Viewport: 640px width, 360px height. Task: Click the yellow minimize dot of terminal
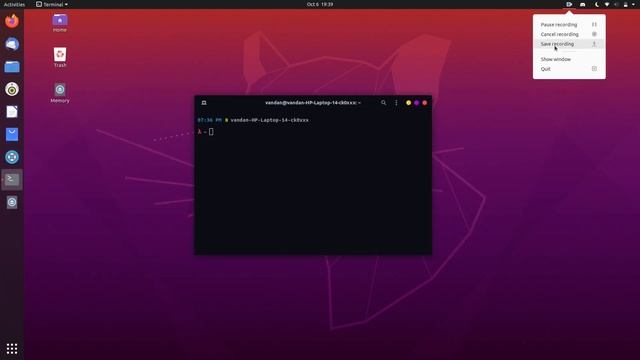click(x=408, y=103)
